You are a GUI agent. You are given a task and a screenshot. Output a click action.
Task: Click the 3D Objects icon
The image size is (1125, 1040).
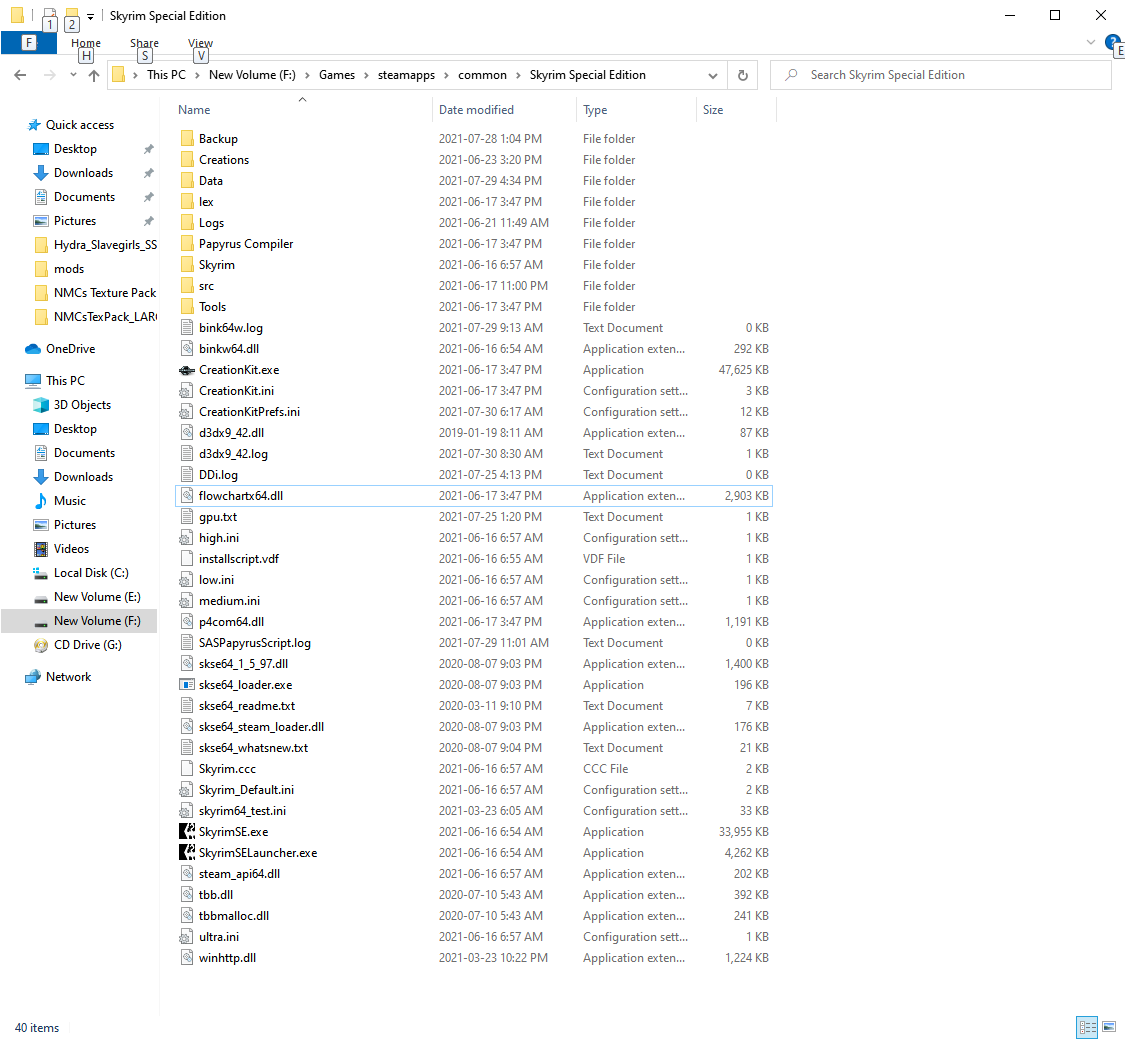pos(41,405)
